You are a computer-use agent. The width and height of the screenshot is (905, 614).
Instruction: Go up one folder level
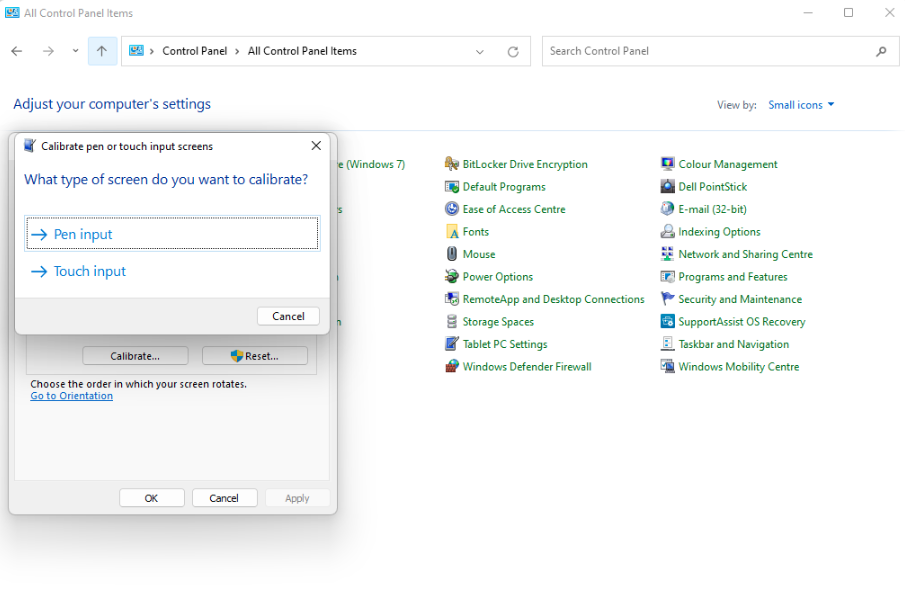coord(102,51)
